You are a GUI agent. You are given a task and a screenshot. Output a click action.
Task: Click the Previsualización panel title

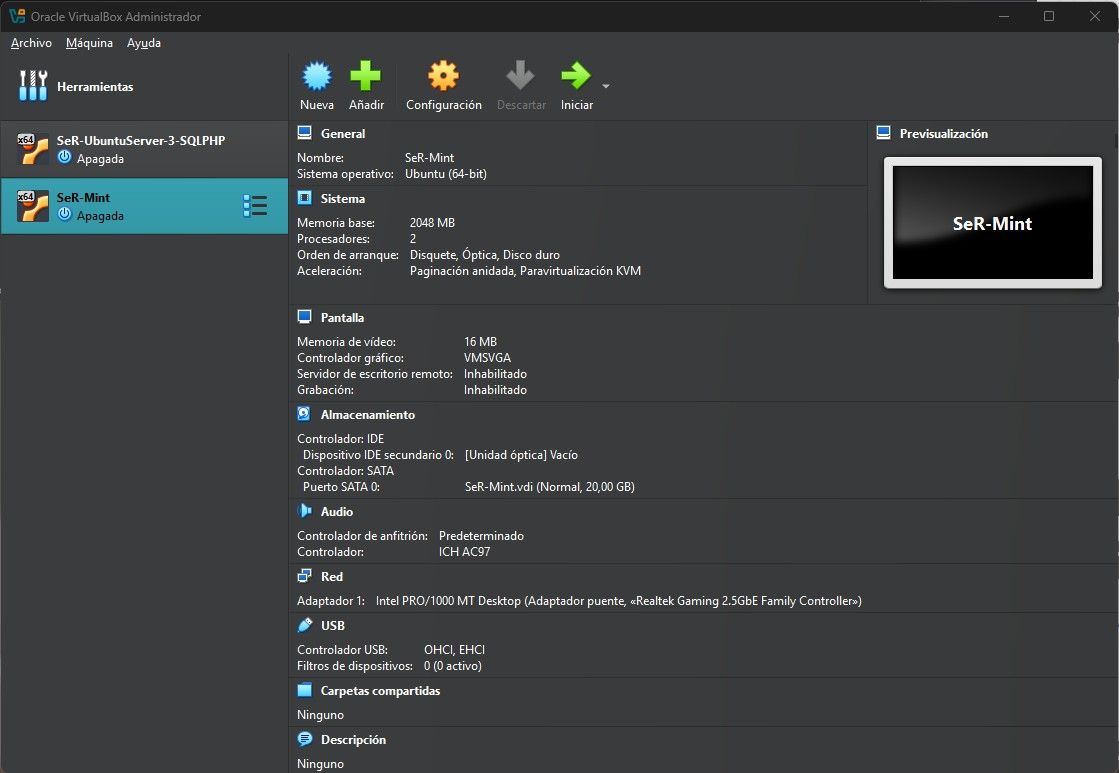click(943, 133)
